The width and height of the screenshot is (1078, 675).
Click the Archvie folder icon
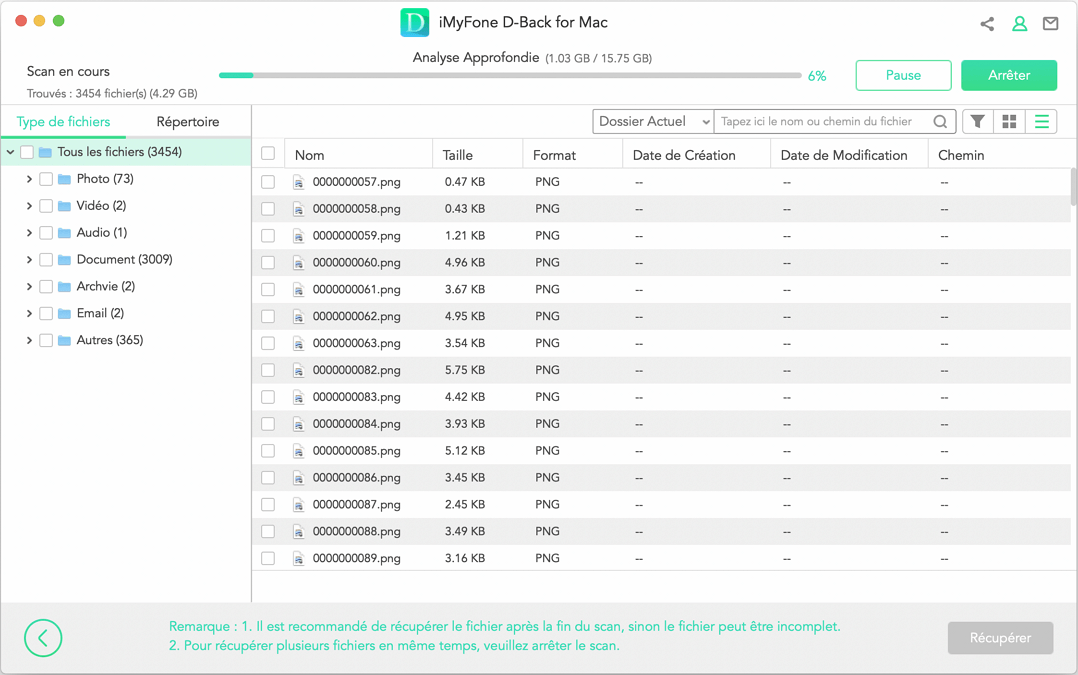point(65,287)
